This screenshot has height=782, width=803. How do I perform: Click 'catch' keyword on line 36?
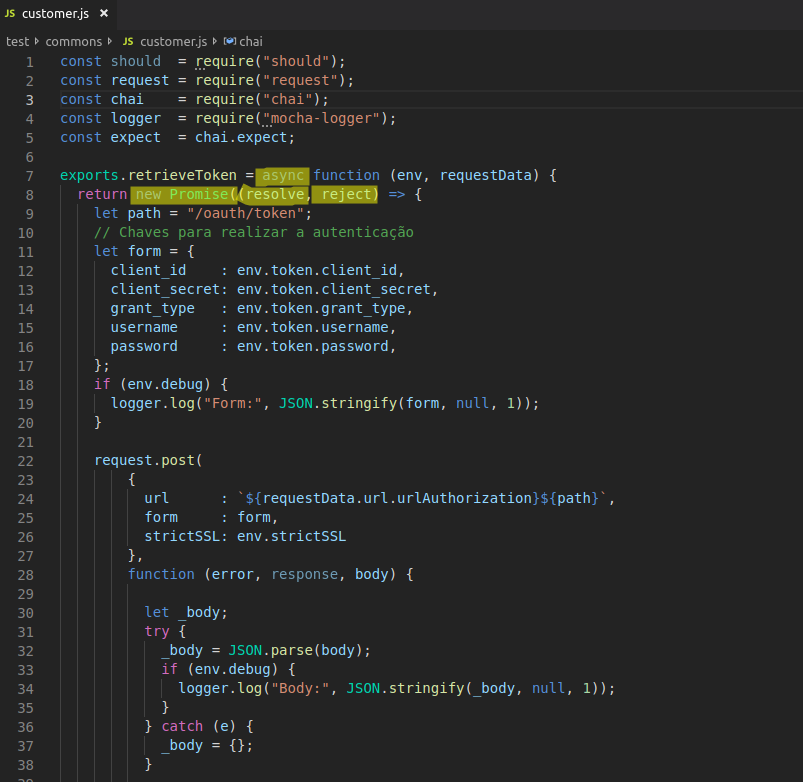coord(182,727)
